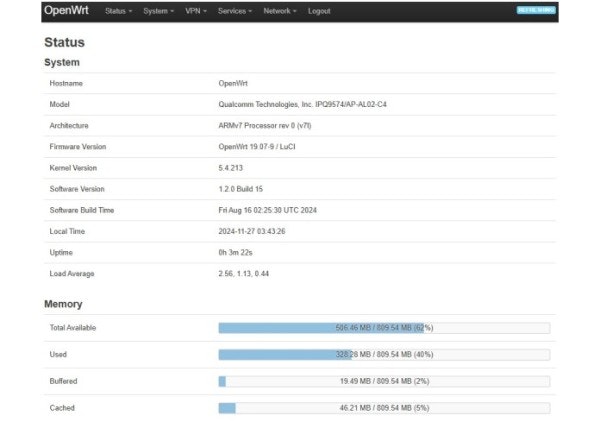This screenshot has width=600, height=422.
Task: Click the Logout link
Action: tap(319, 11)
